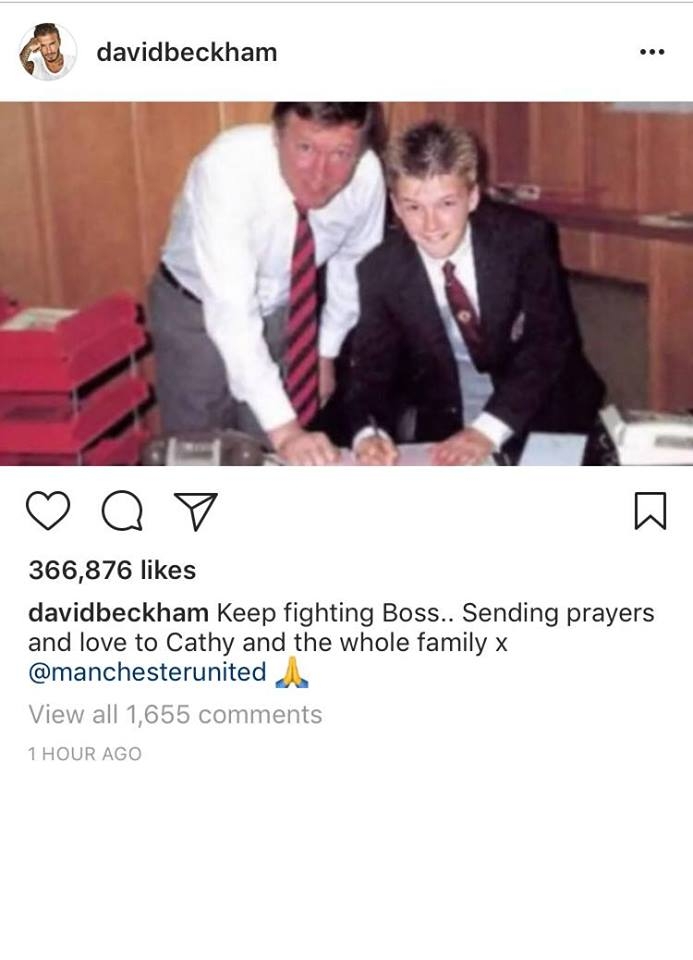Tap the 1 HOUR AGO timestamp
693x960 pixels.
tap(84, 754)
